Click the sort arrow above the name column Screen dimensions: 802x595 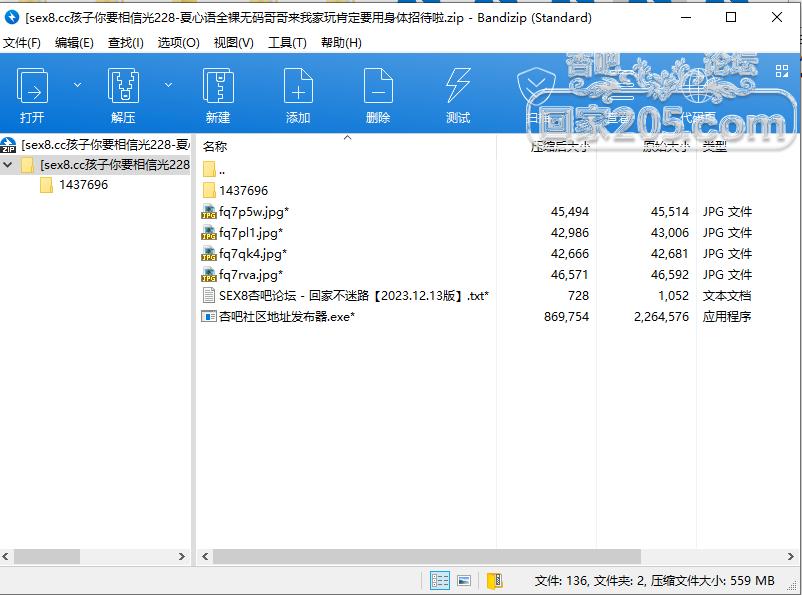[347, 138]
